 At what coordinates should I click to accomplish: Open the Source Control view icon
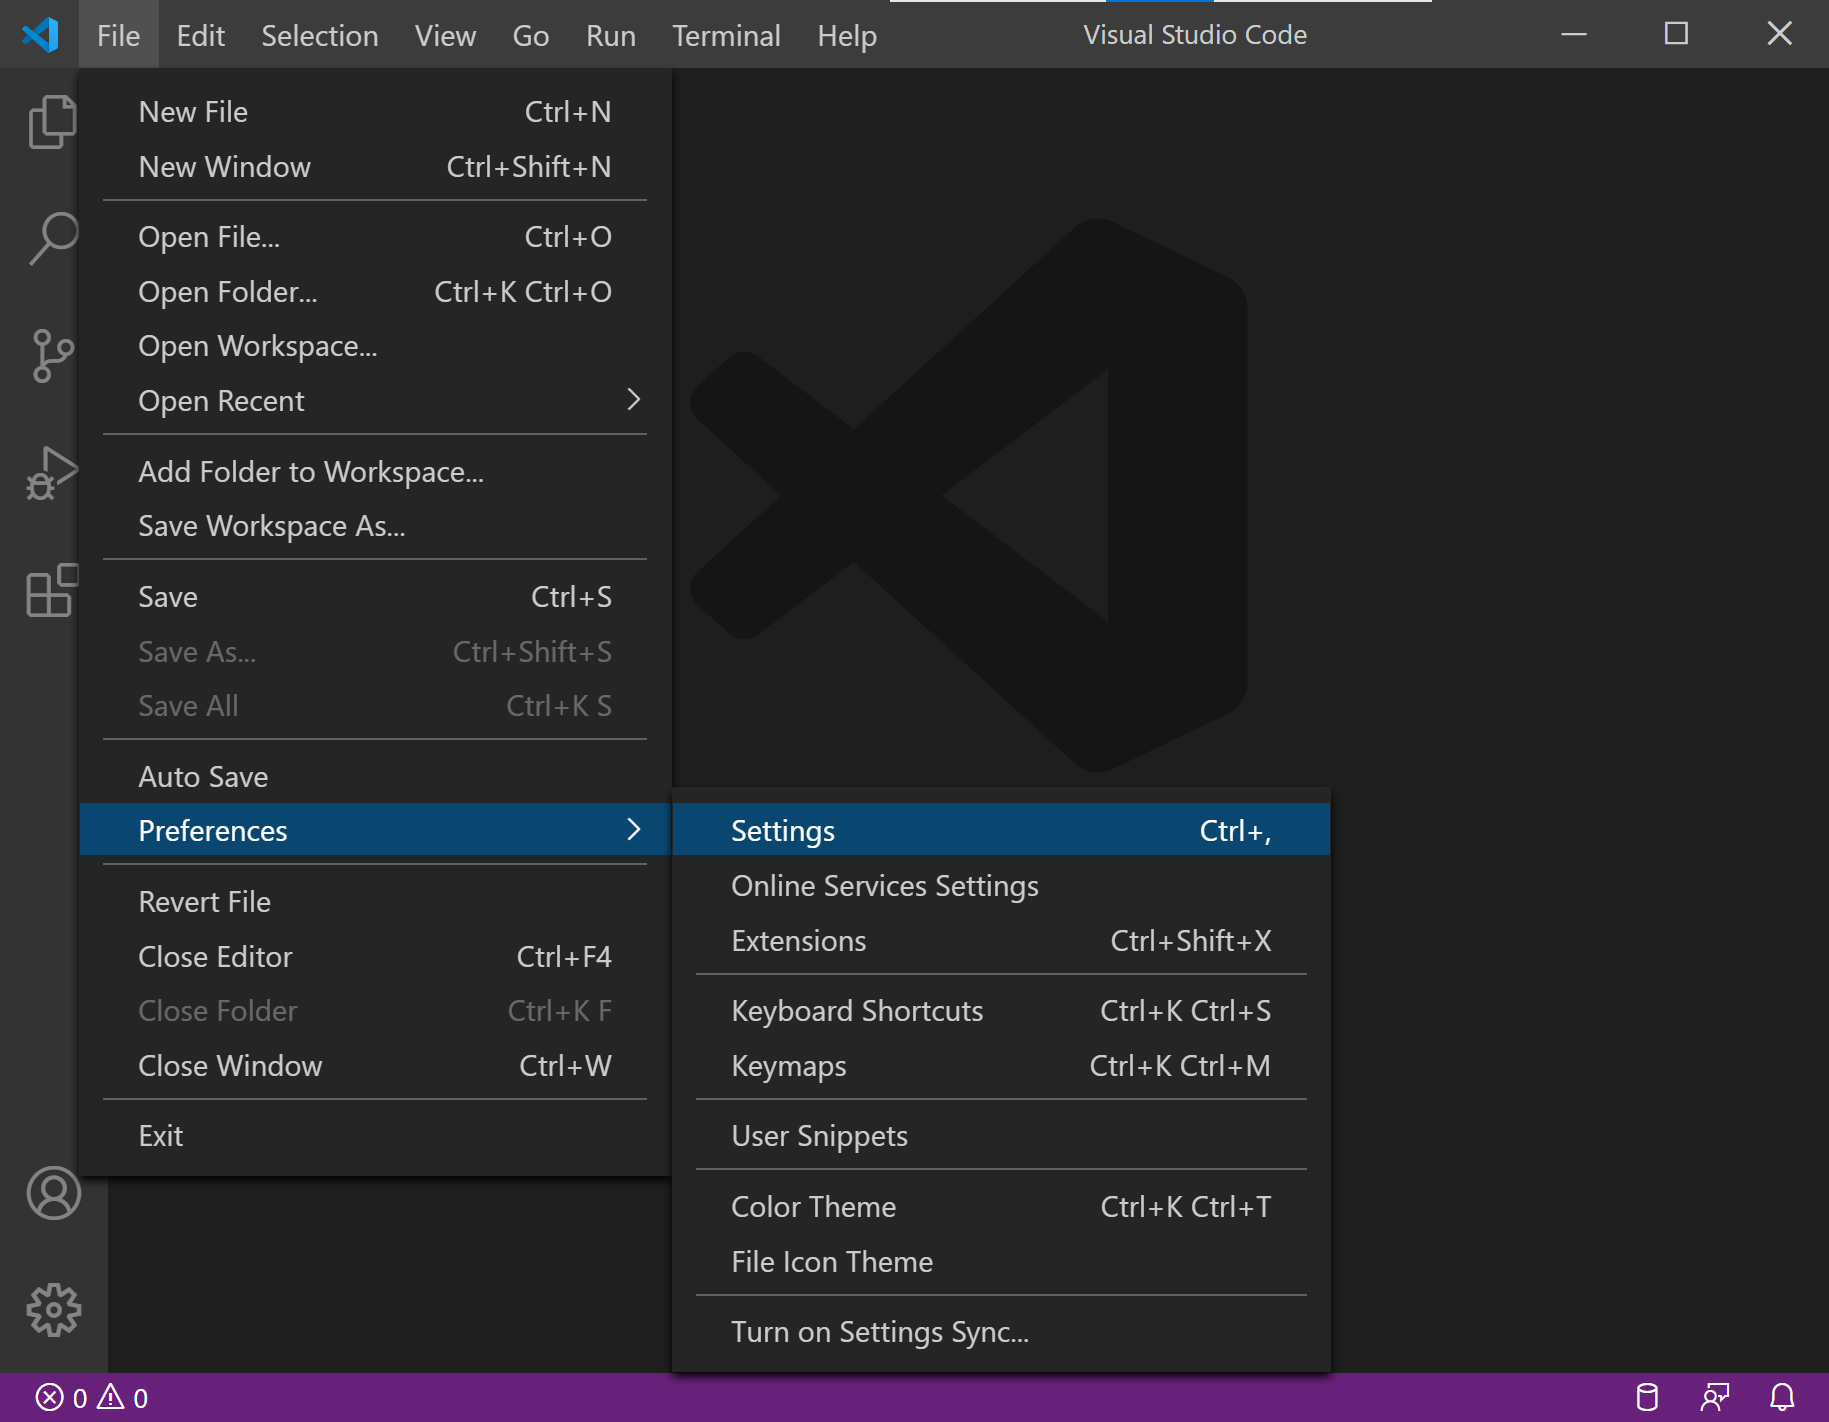[x=53, y=356]
